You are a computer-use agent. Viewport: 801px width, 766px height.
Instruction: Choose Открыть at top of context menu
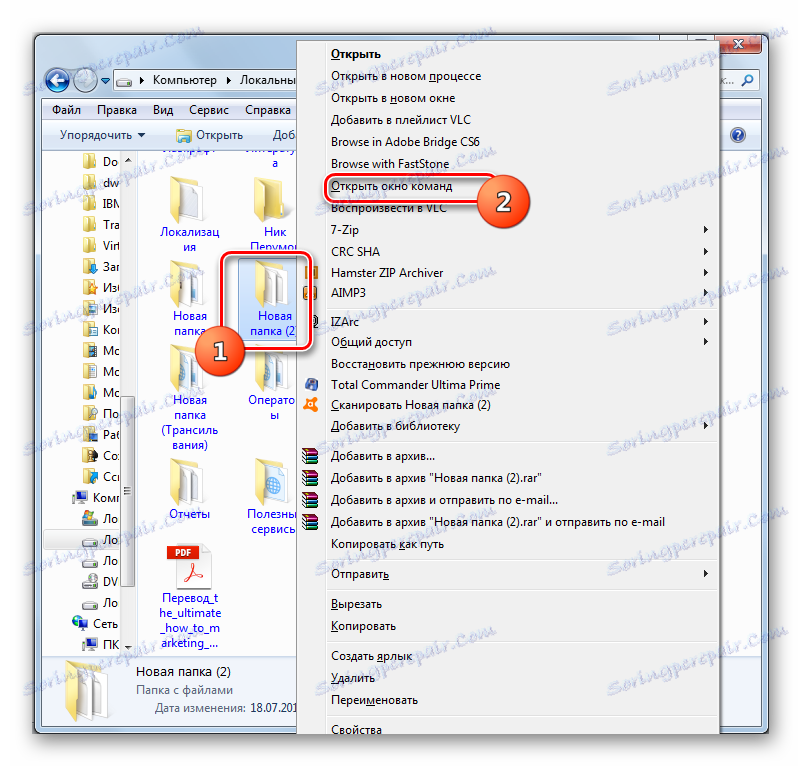coord(356,54)
